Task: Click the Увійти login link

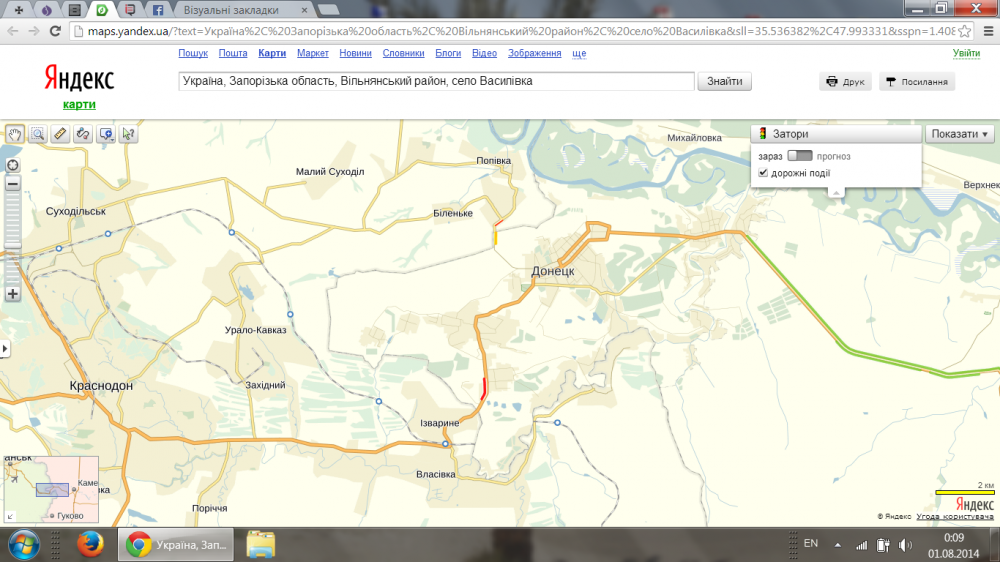Action: [x=966, y=54]
